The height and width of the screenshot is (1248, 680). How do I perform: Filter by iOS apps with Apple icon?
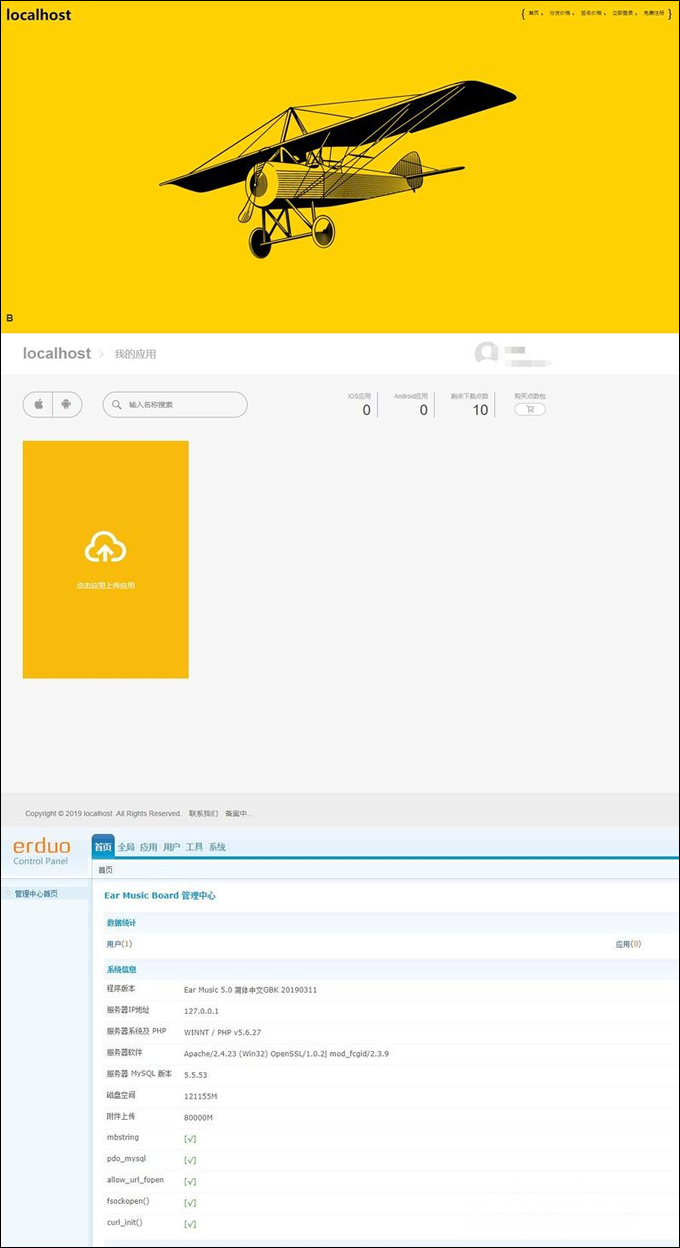(38, 404)
